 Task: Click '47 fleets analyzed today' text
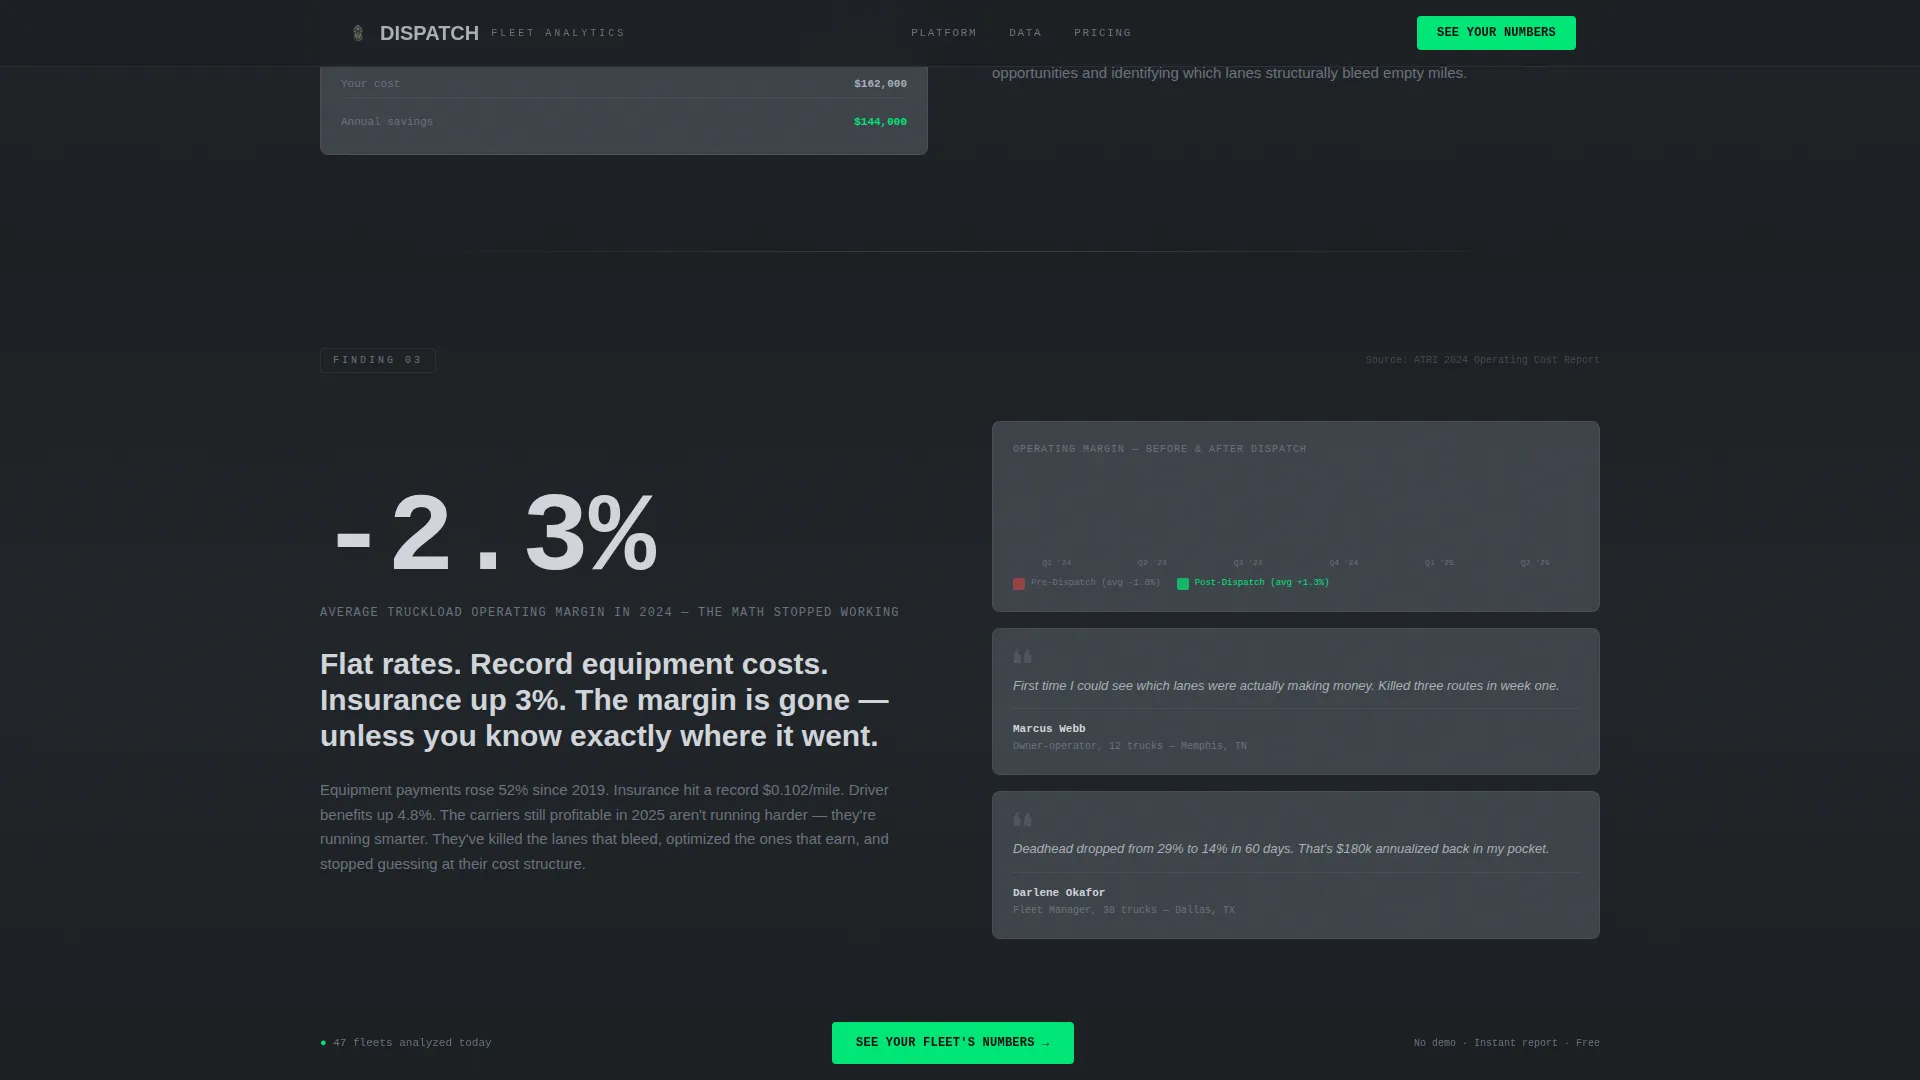pyautogui.click(x=412, y=1043)
